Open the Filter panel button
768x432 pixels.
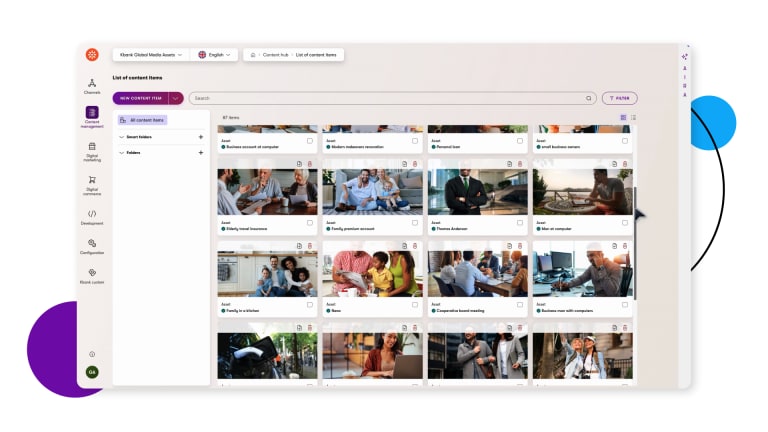pos(619,98)
